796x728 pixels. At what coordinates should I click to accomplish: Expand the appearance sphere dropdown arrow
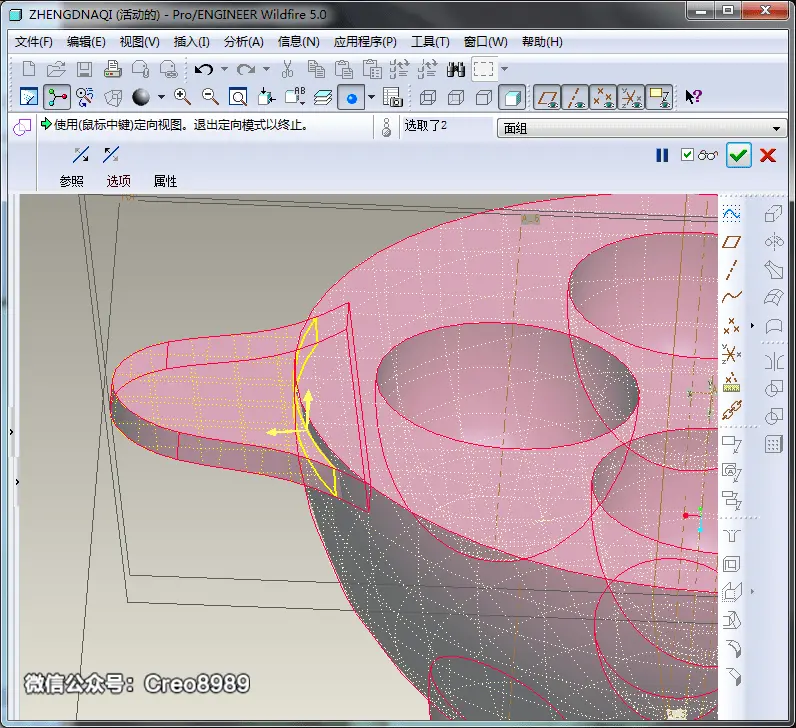[161, 96]
